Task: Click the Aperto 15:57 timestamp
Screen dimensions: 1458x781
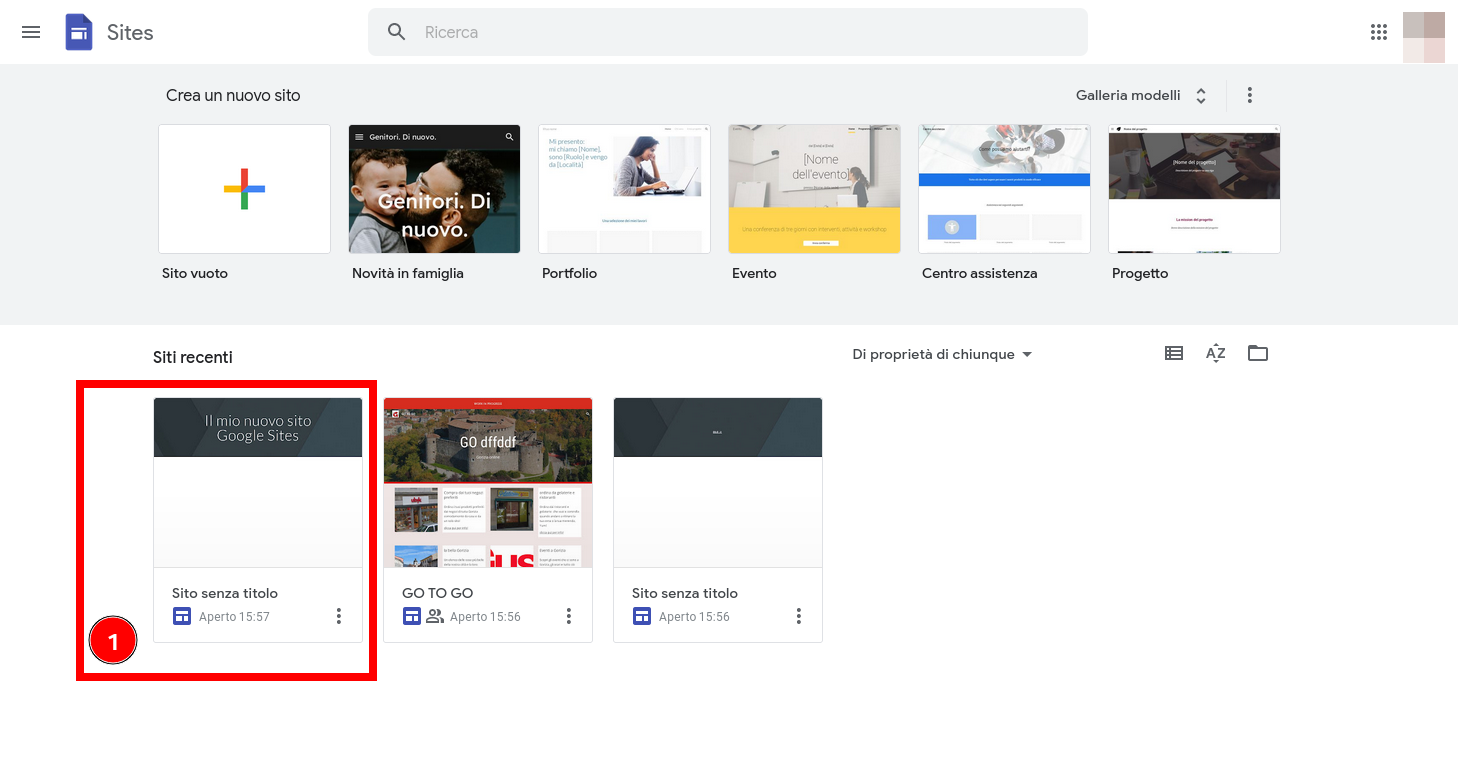Action: 234,617
